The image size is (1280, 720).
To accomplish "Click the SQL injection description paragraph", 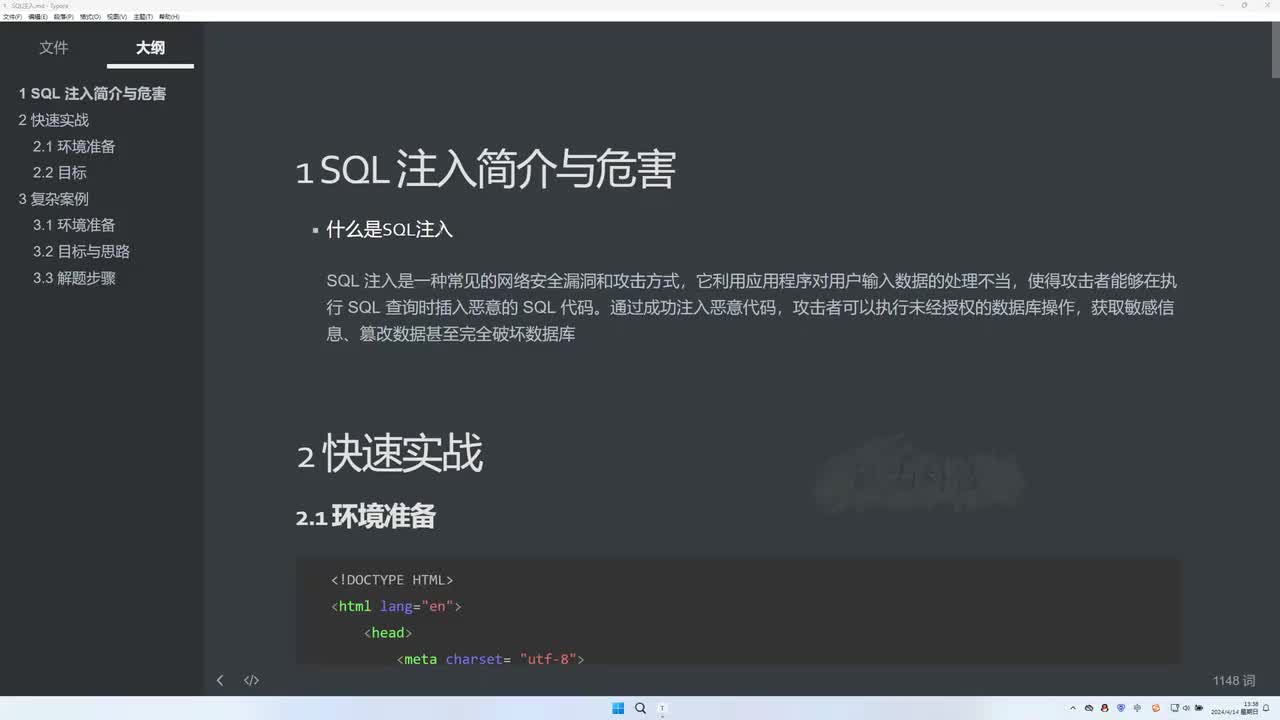I will pyautogui.click(x=751, y=308).
